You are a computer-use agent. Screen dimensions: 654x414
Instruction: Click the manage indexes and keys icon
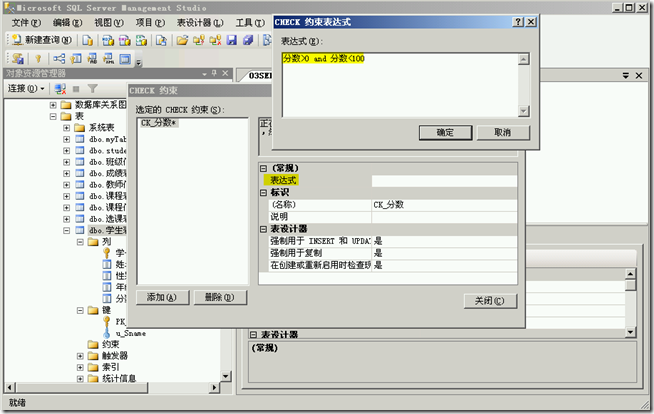tap(75, 59)
